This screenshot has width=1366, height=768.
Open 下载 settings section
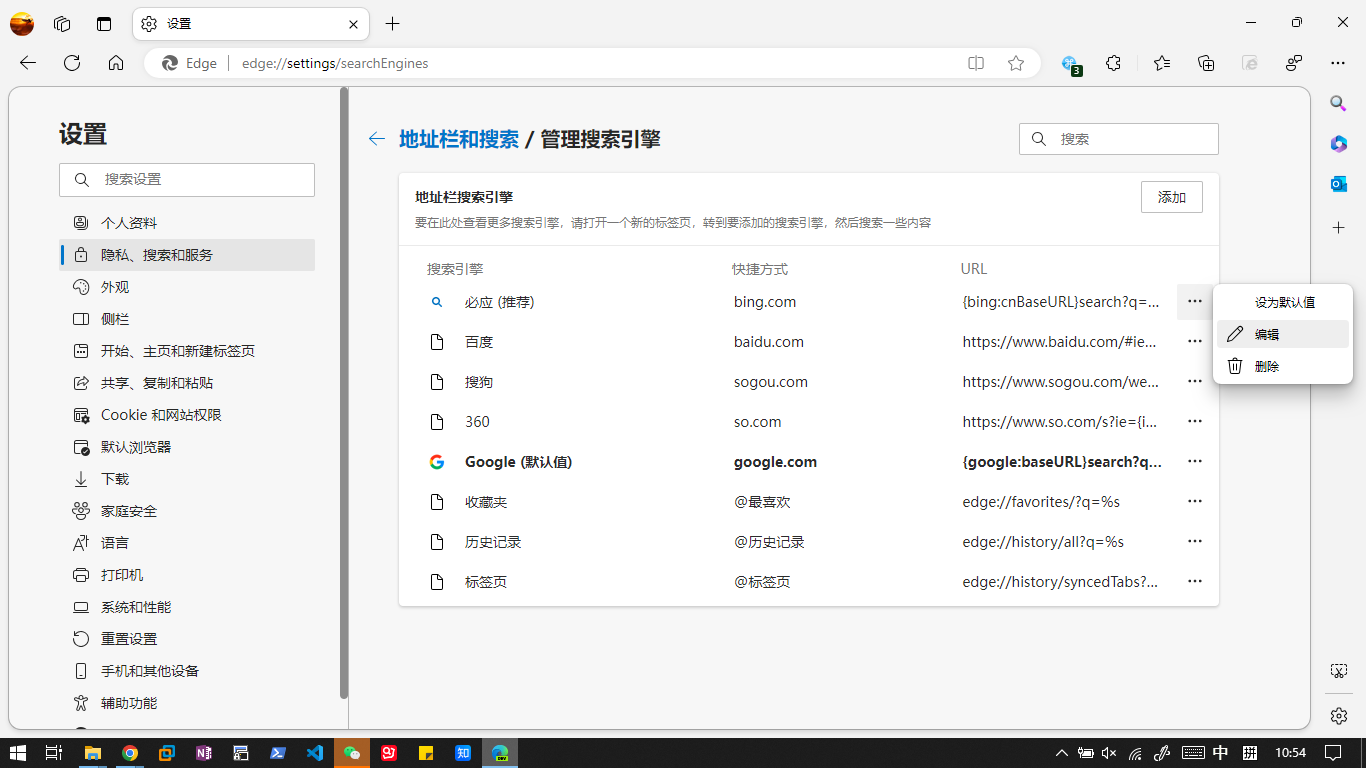187,479
